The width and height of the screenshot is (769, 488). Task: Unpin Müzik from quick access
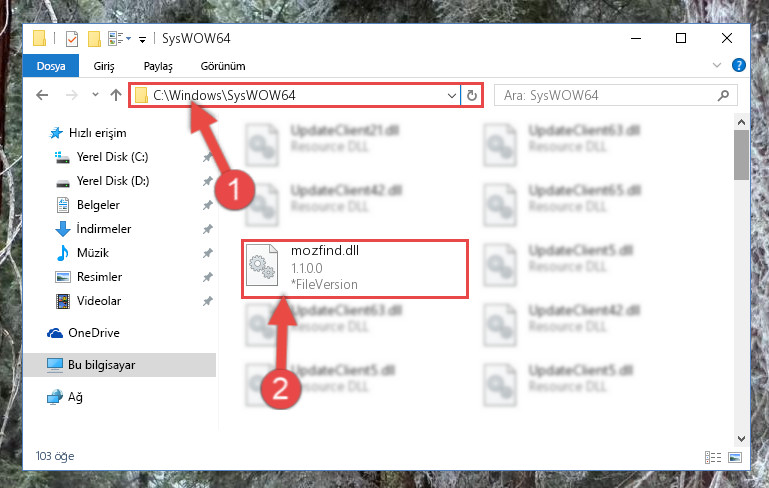[x=207, y=253]
